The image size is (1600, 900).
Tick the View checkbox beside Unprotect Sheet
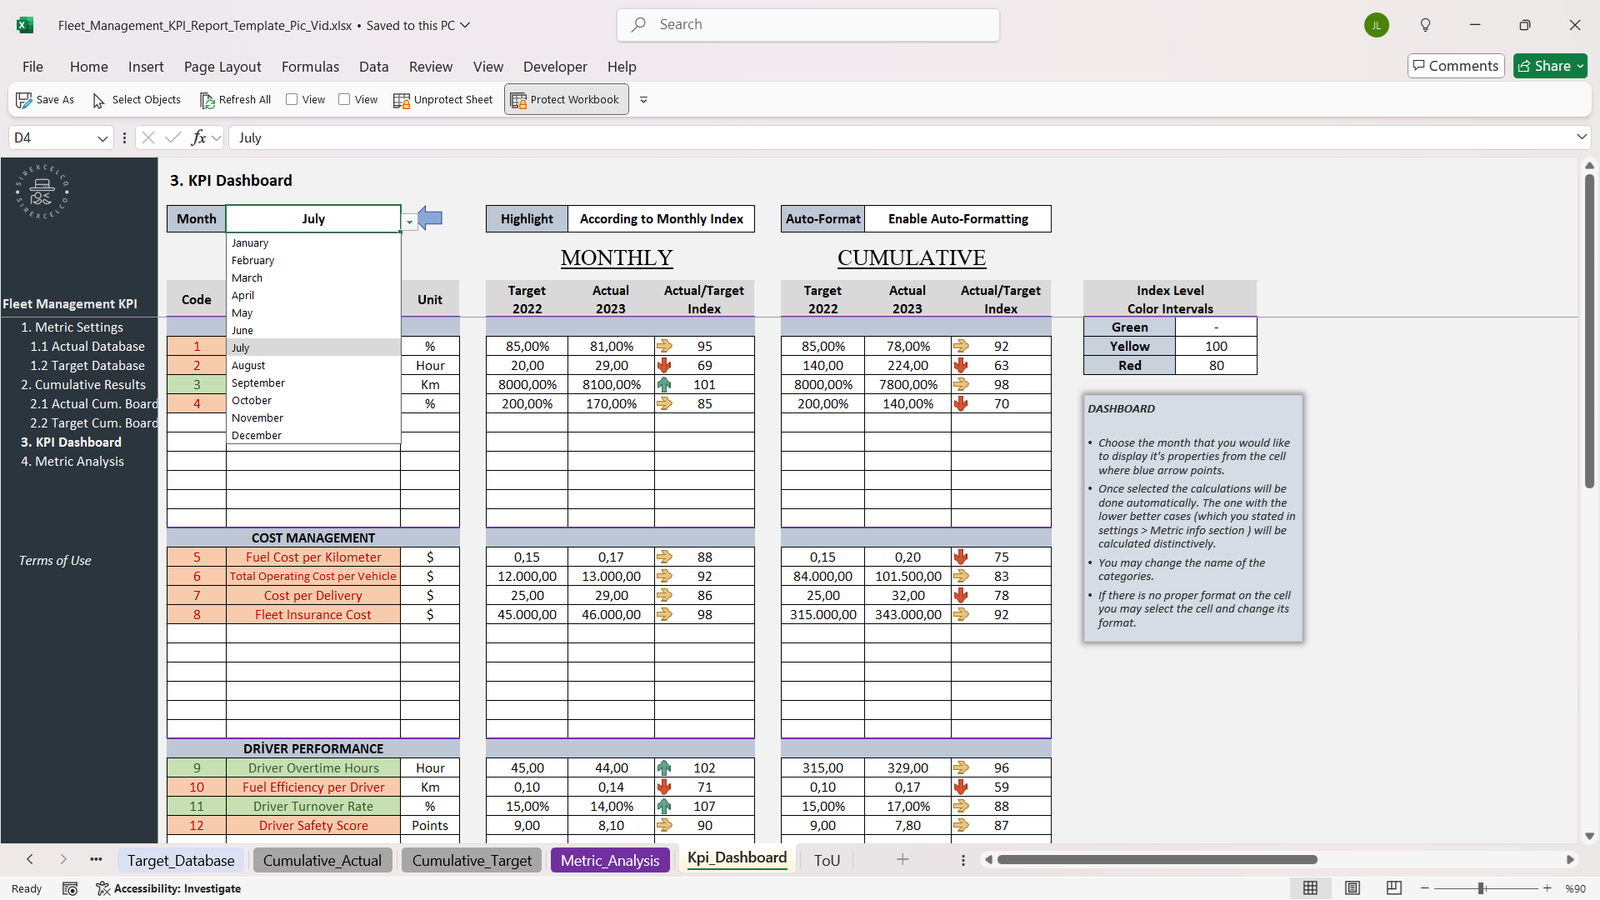click(344, 99)
